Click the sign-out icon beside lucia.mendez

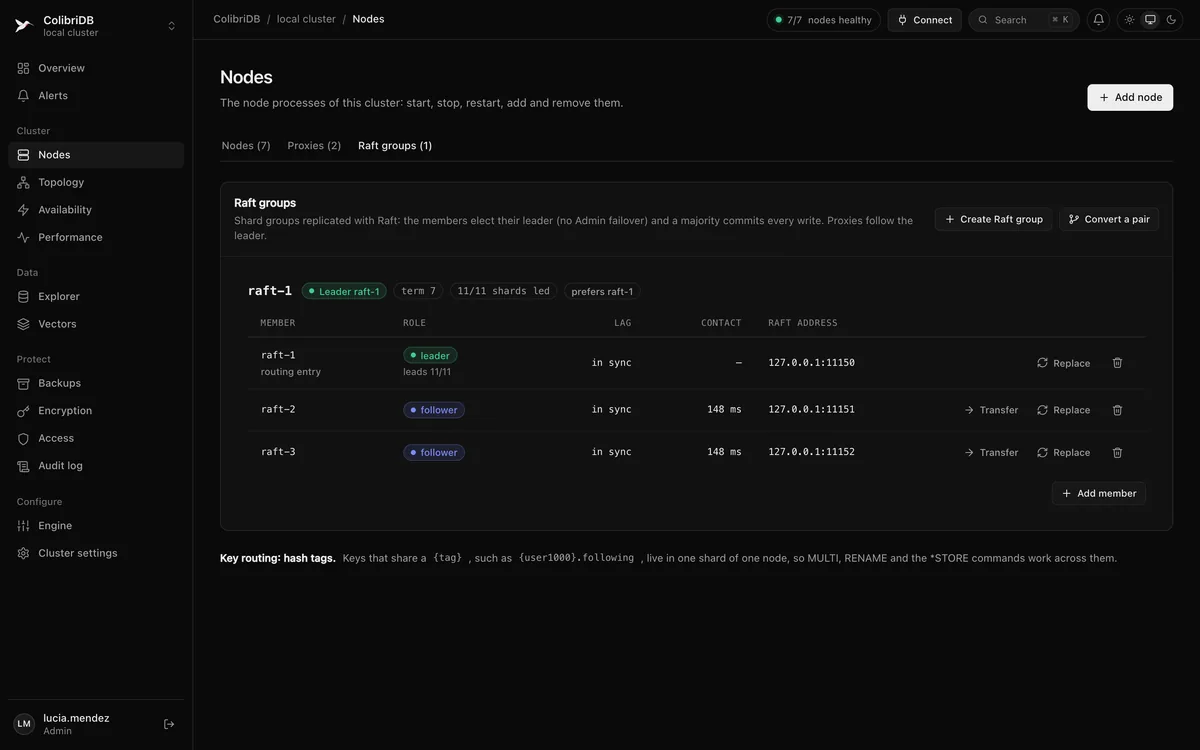click(x=169, y=724)
